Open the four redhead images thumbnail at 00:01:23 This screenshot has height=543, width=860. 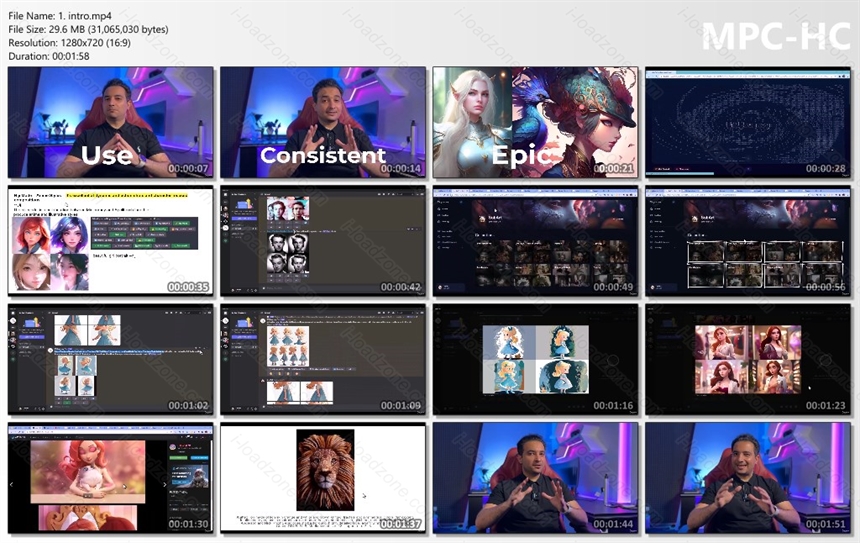coord(748,359)
